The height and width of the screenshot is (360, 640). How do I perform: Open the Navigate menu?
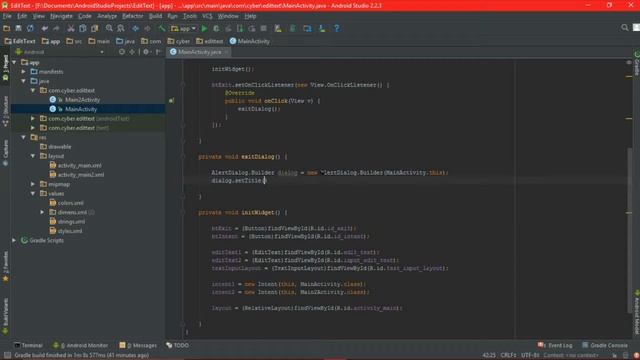[61, 16]
